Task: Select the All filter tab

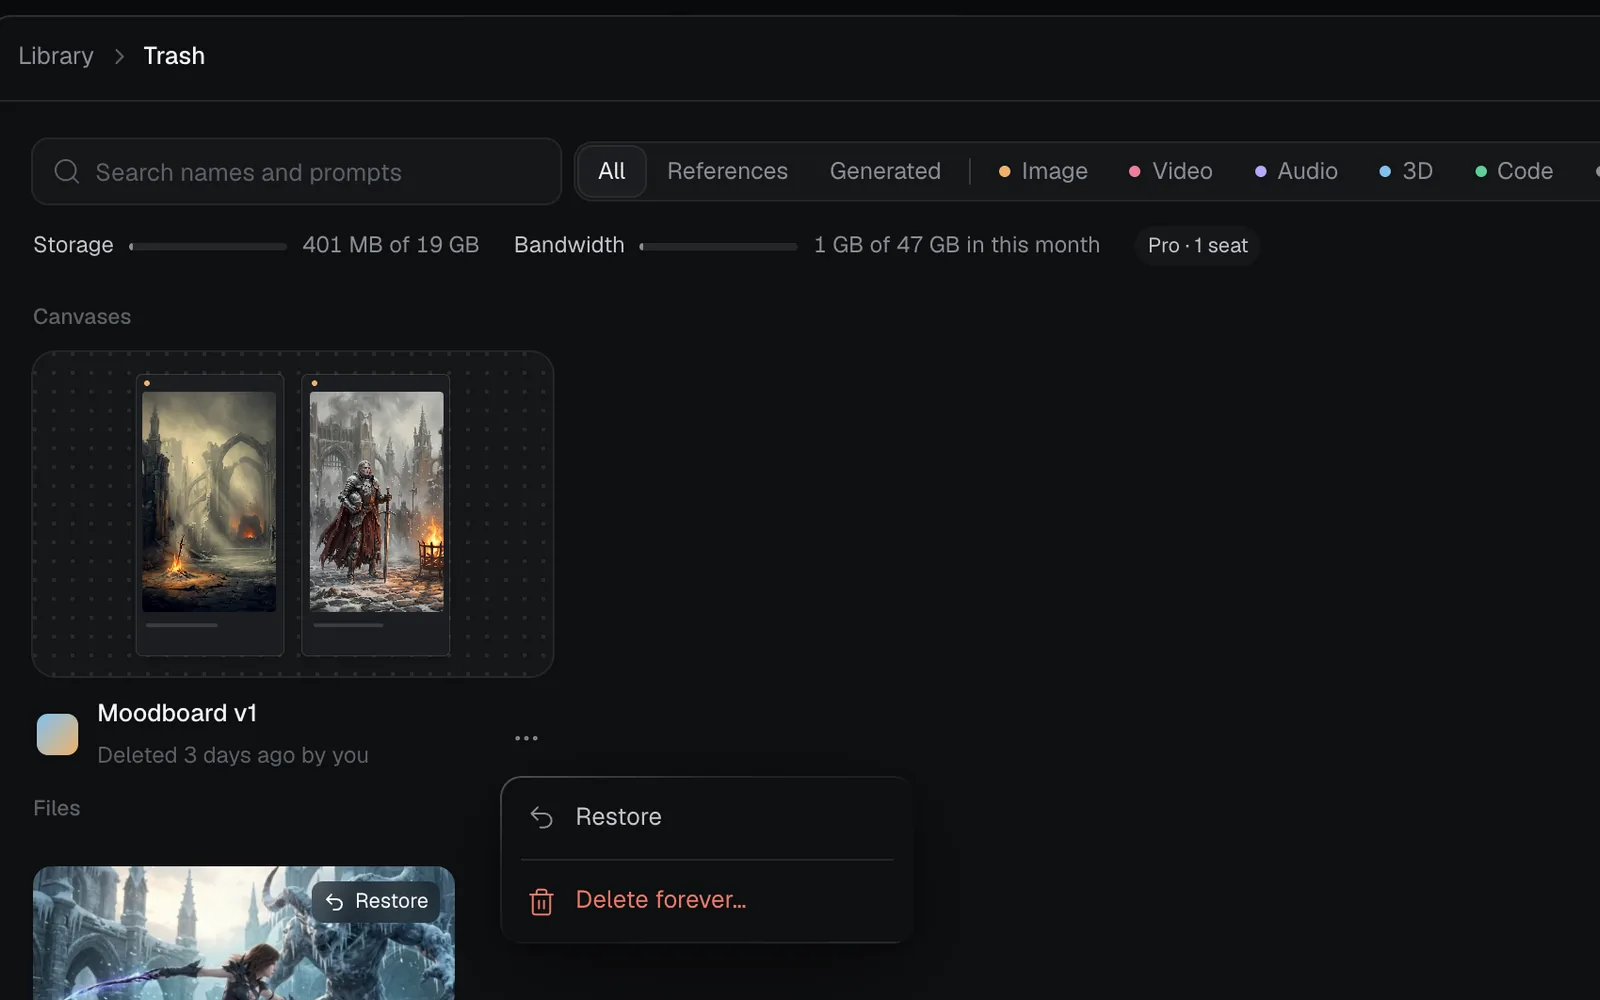Action: (612, 171)
